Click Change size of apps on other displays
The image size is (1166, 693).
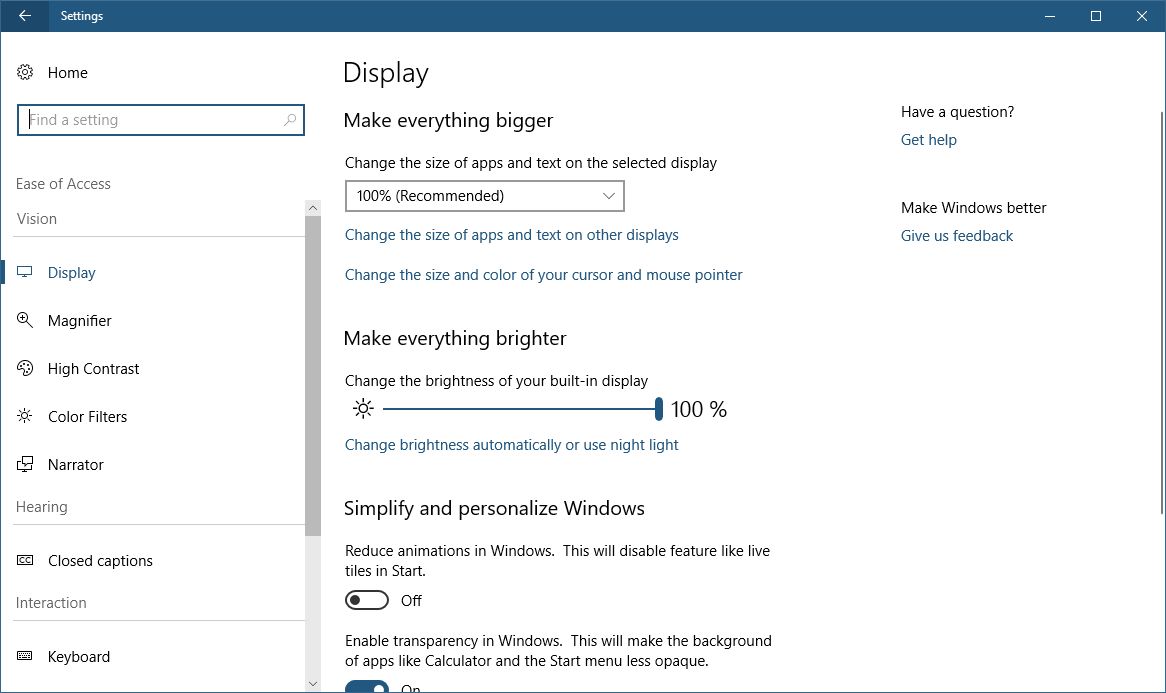tap(512, 235)
